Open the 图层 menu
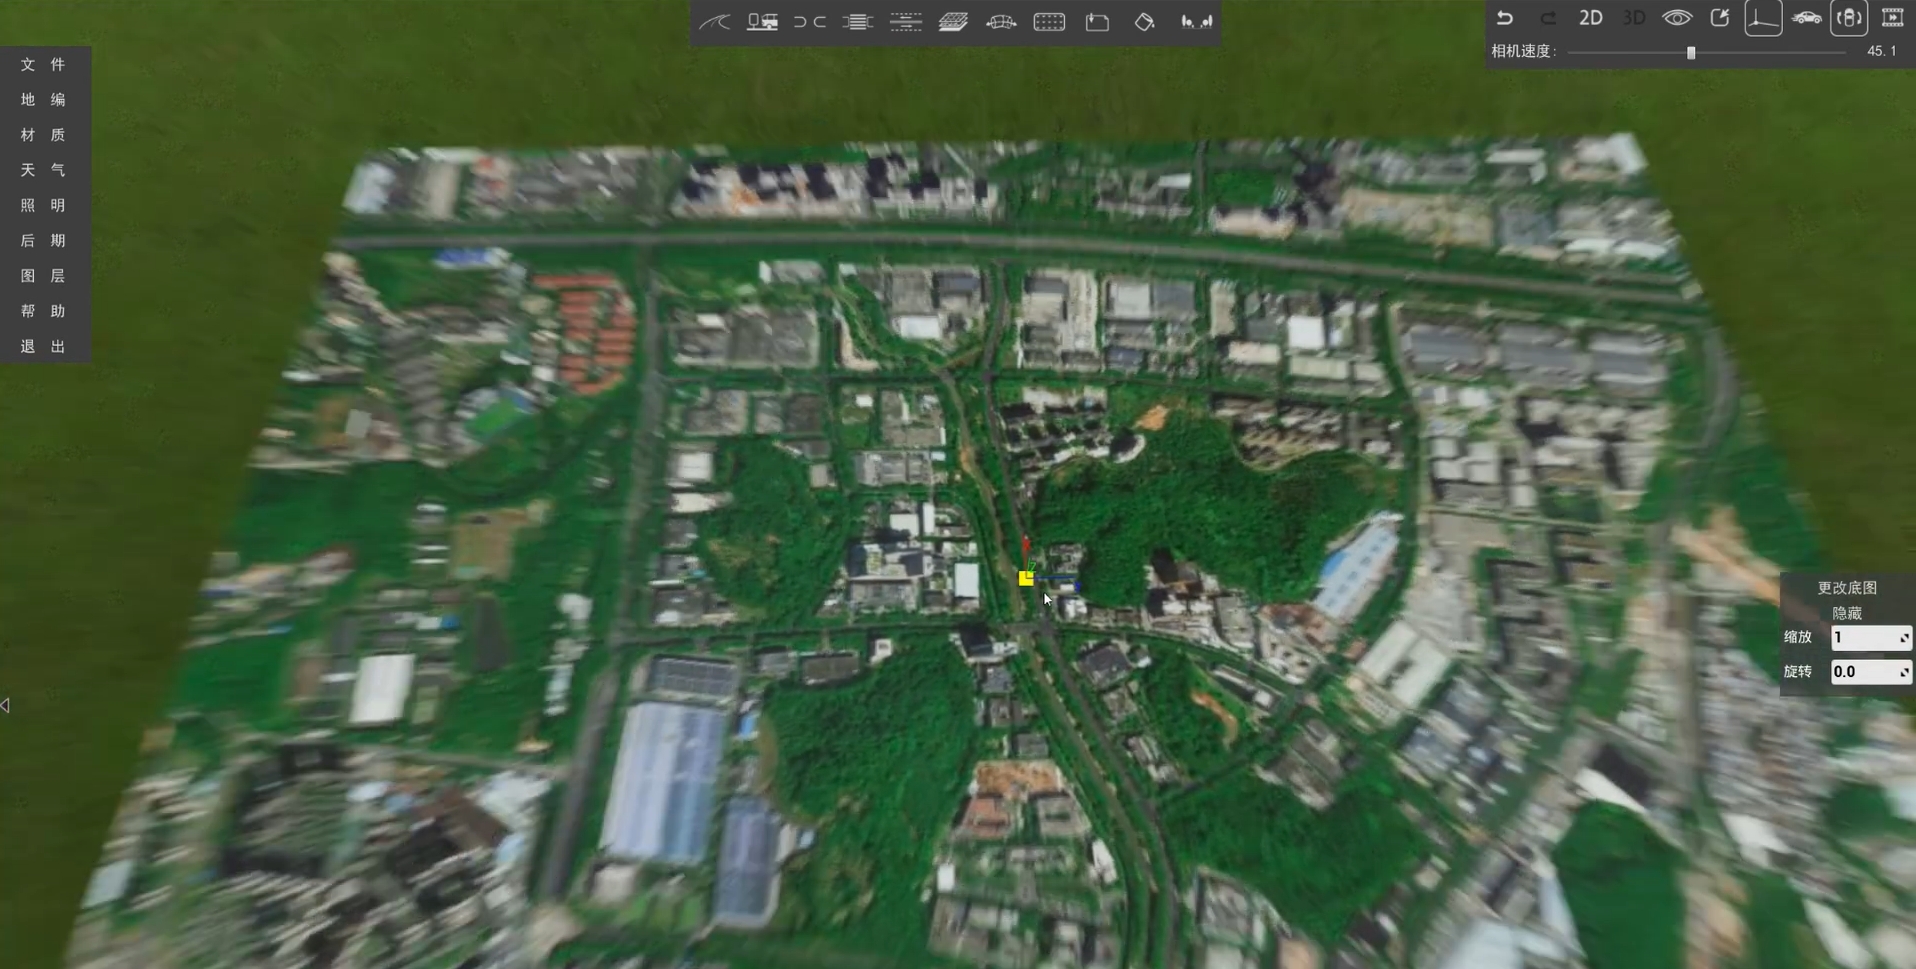The width and height of the screenshot is (1916, 969). [43, 275]
